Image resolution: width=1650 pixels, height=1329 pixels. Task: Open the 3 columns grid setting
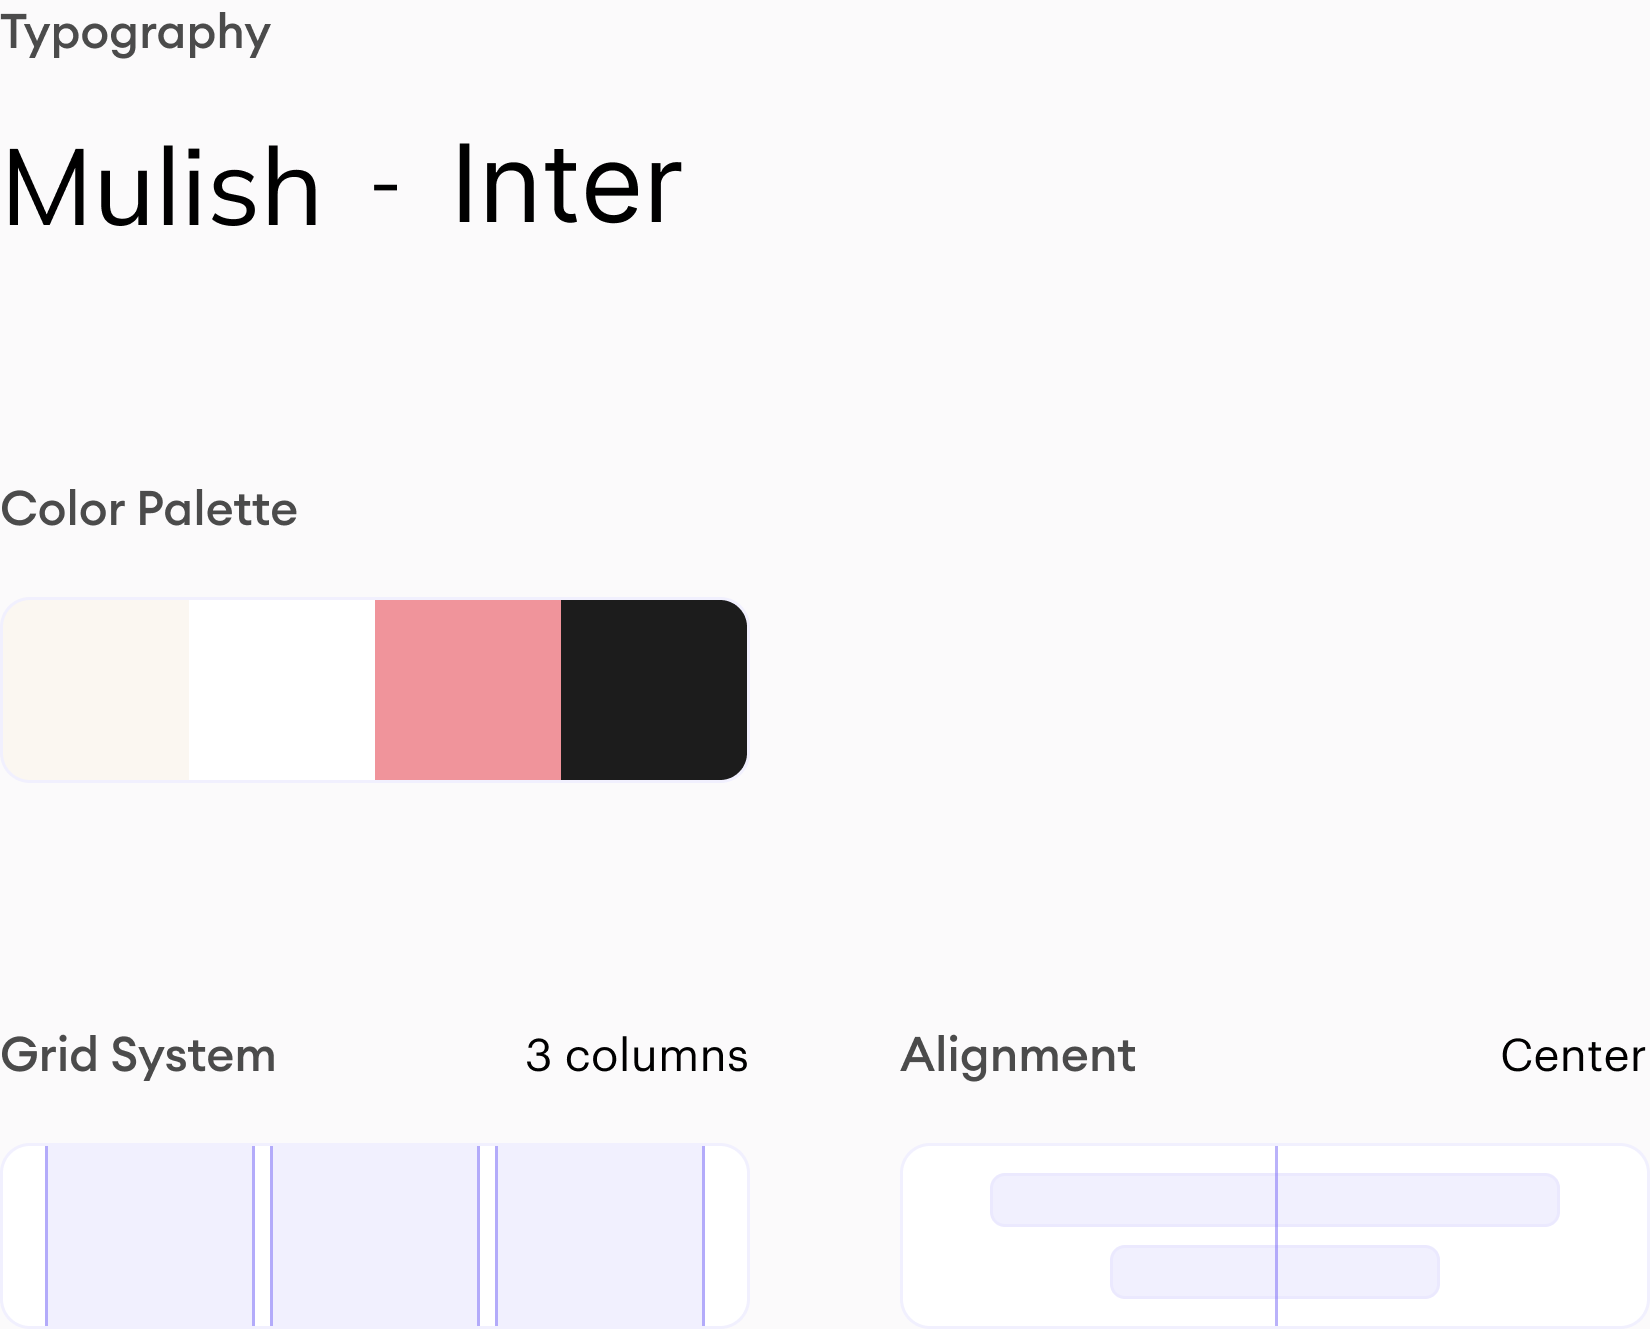point(636,1056)
